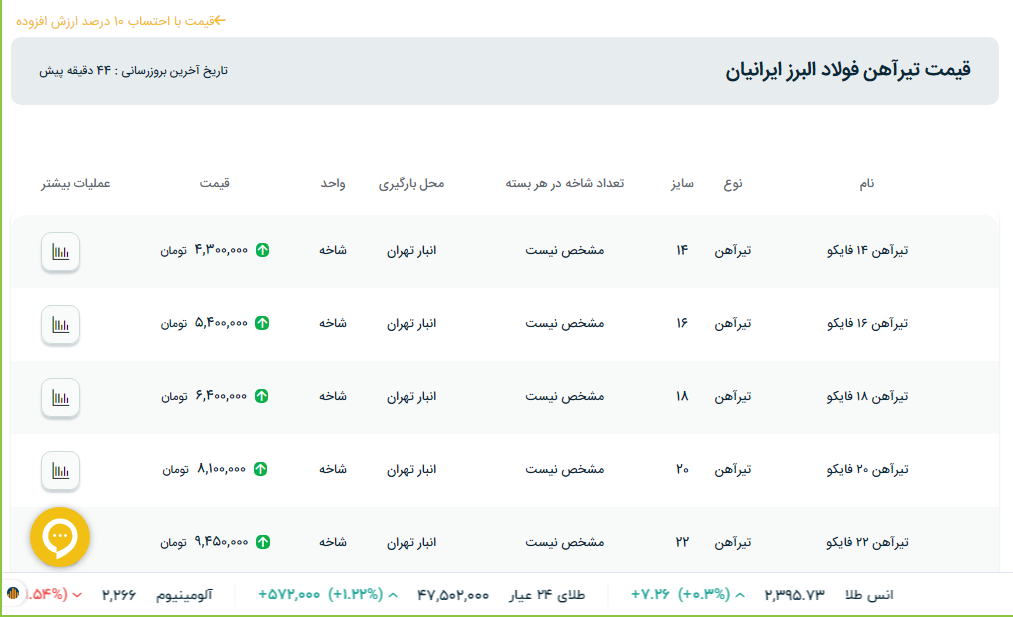Open chart for تیرآهن ۱۴ فایکو row
The image size is (1013, 617).
pos(60,251)
